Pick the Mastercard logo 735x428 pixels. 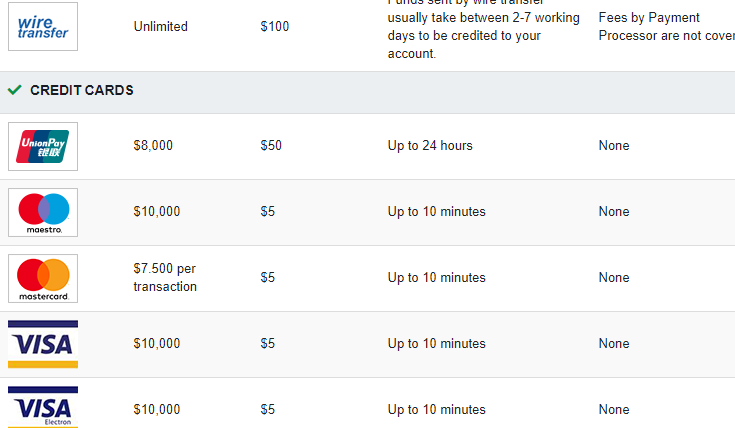pos(43,278)
